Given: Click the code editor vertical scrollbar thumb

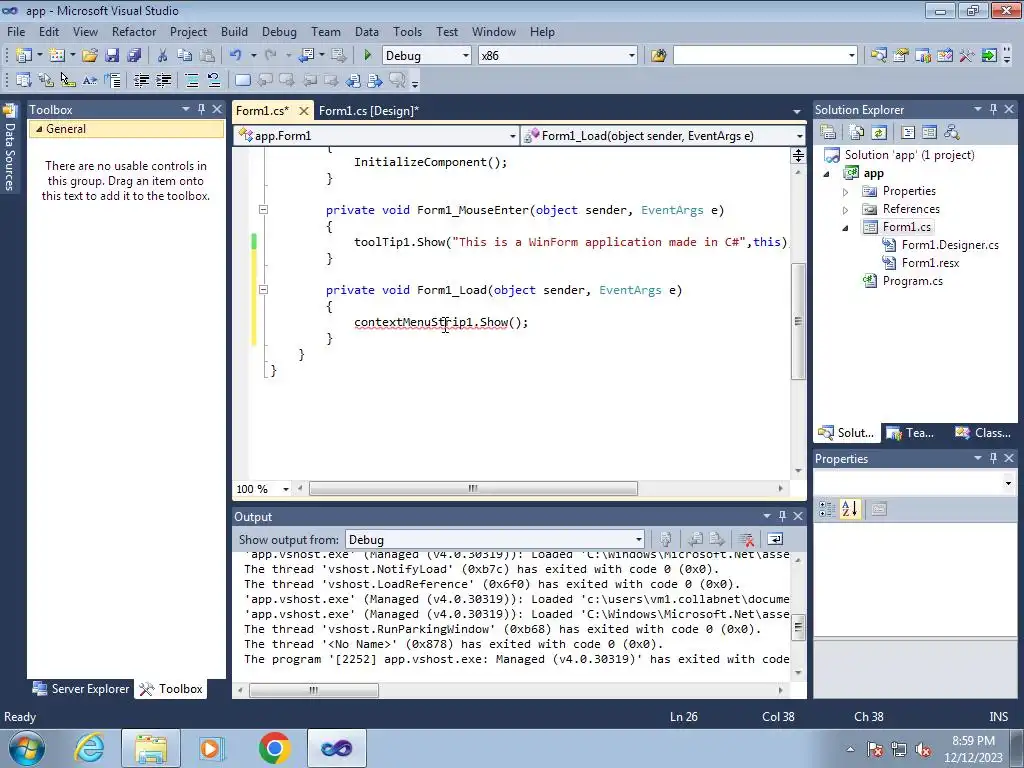Looking at the screenshot, I should pyautogui.click(x=798, y=321).
